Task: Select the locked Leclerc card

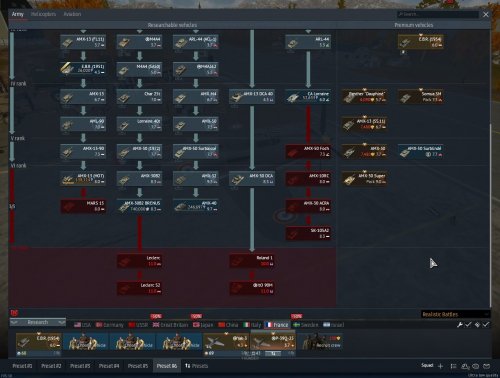Action: pos(140,261)
